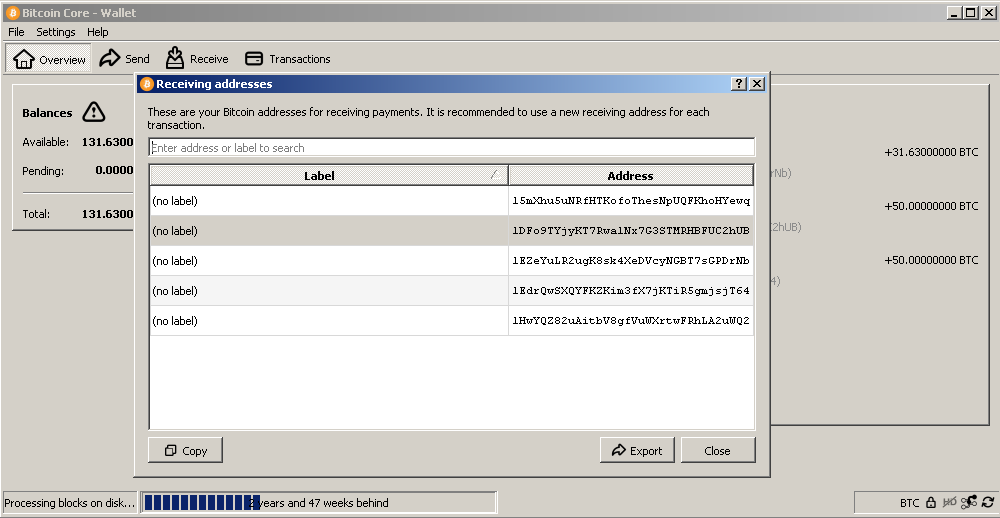Select address 15mXhu5uNRfHTKofoThesNpUQFKhoHYewq
The image size is (1000, 518).
631,201
